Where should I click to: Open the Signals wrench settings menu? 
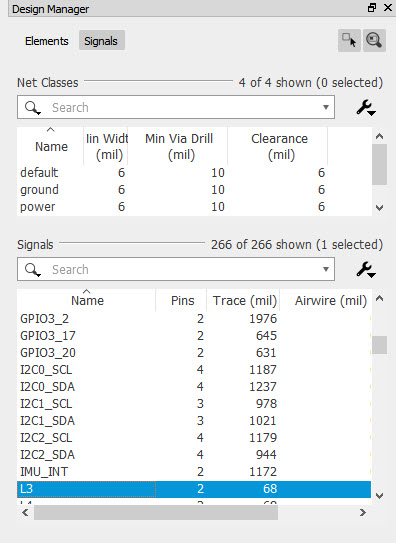[x=366, y=269]
